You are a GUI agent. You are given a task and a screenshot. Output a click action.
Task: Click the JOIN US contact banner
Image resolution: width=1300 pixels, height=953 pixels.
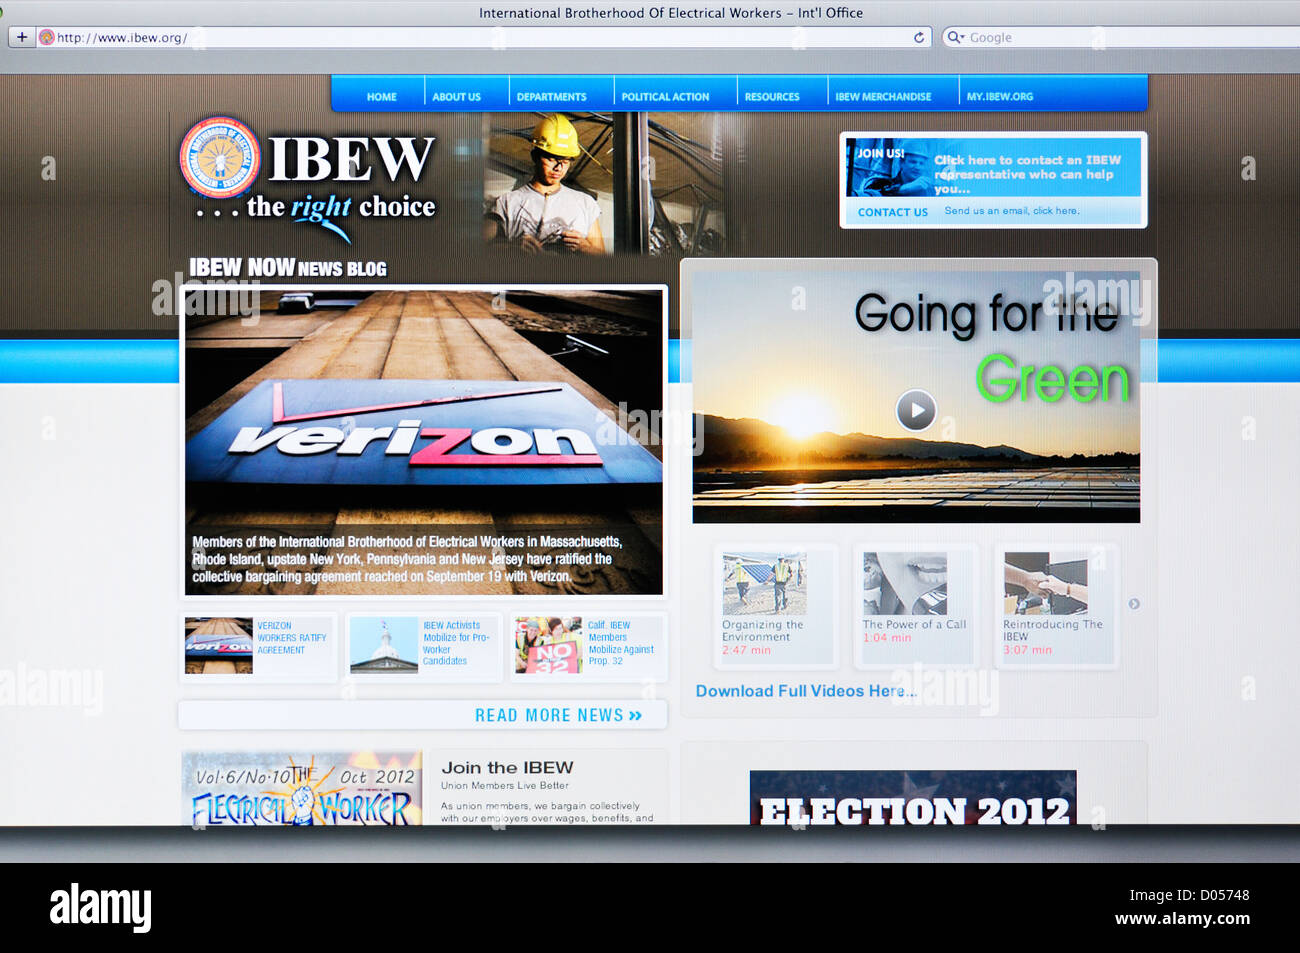click(x=993, y=167)
